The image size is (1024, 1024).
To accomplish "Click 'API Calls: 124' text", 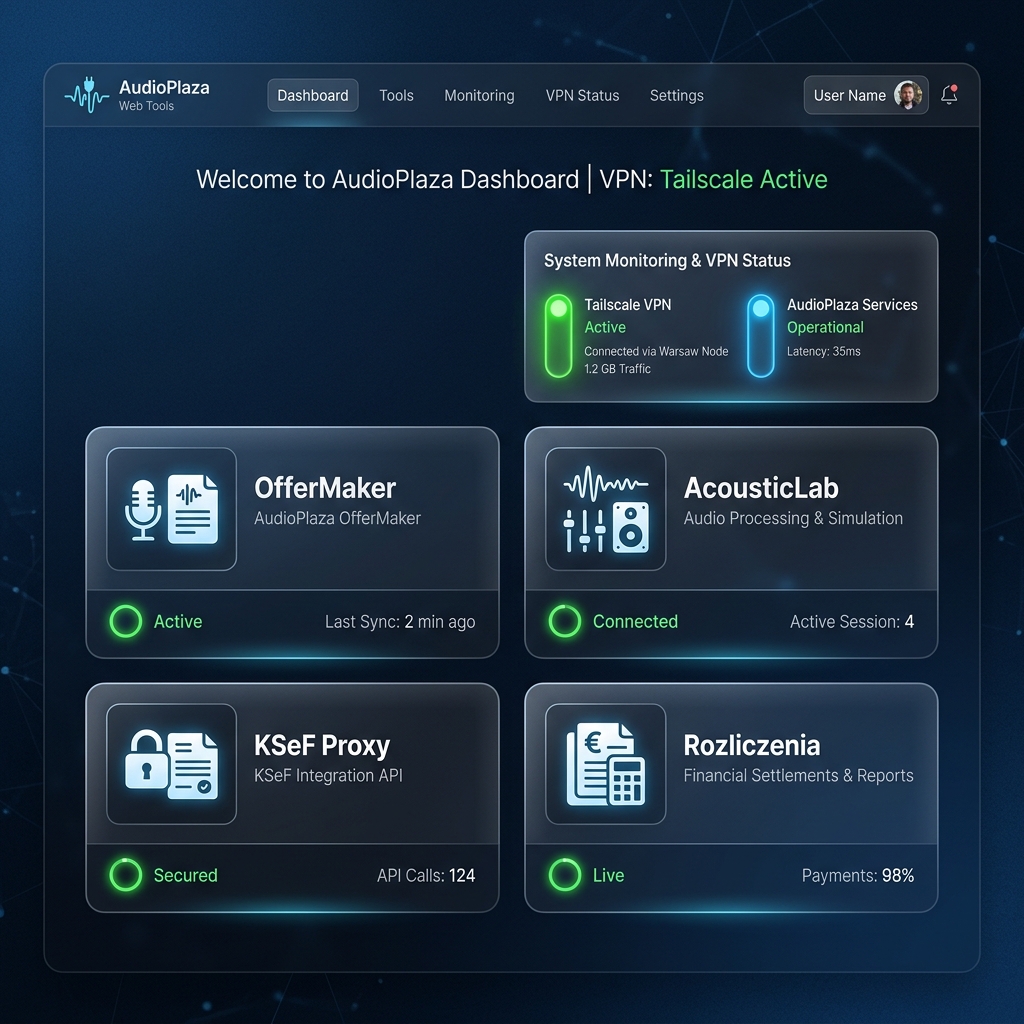I will [426, 876].
